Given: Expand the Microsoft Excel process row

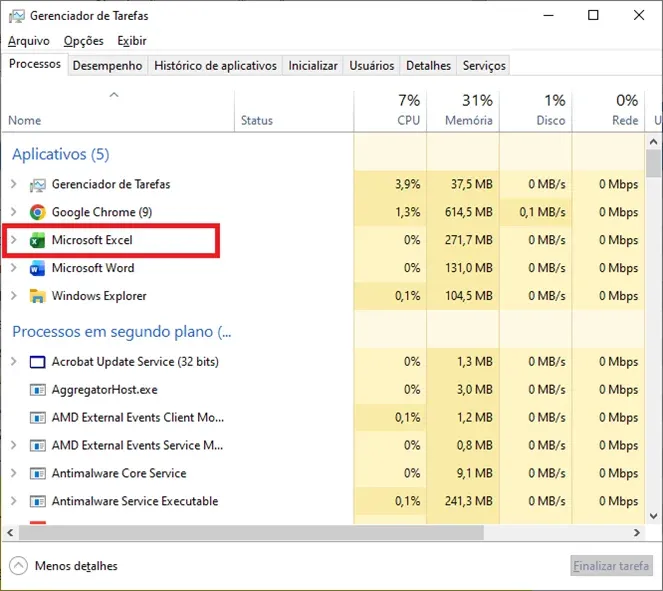Looking at the screenshot, I should (14, 240).
